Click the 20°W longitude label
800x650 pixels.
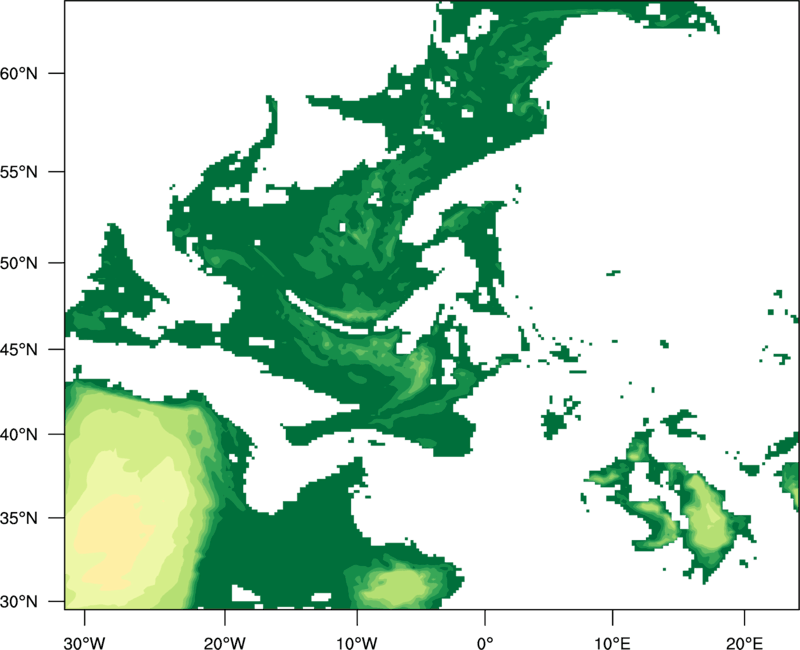224,643
